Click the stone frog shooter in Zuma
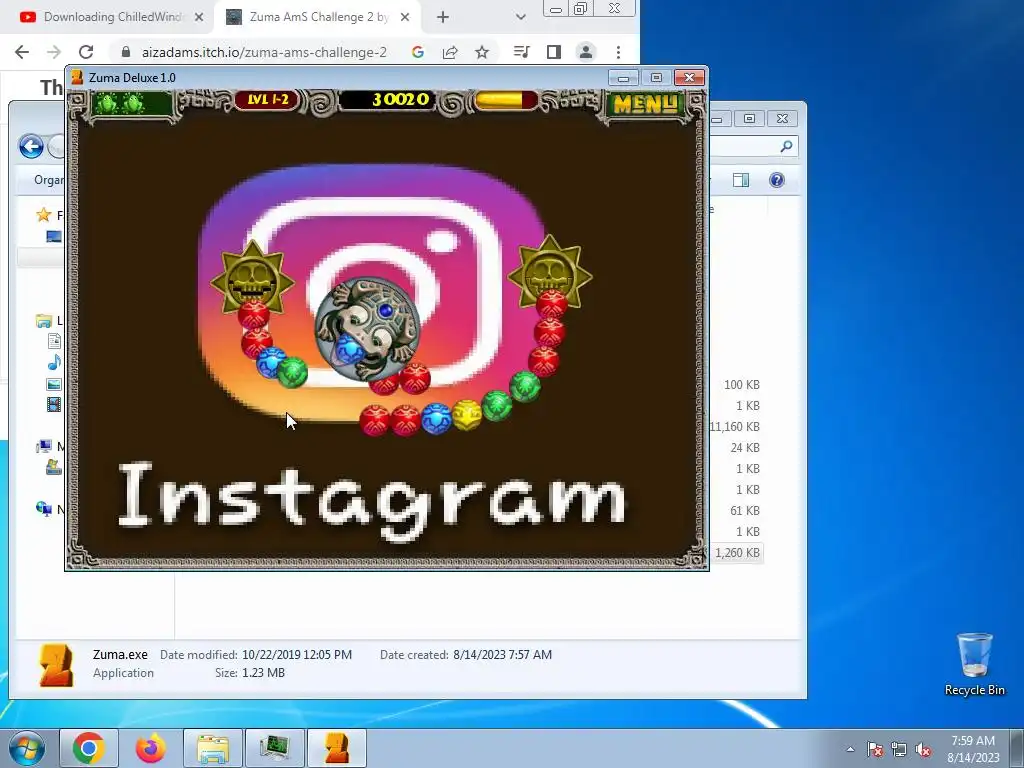This screenshot has width=1024, height=768. (x=368, y=328)
